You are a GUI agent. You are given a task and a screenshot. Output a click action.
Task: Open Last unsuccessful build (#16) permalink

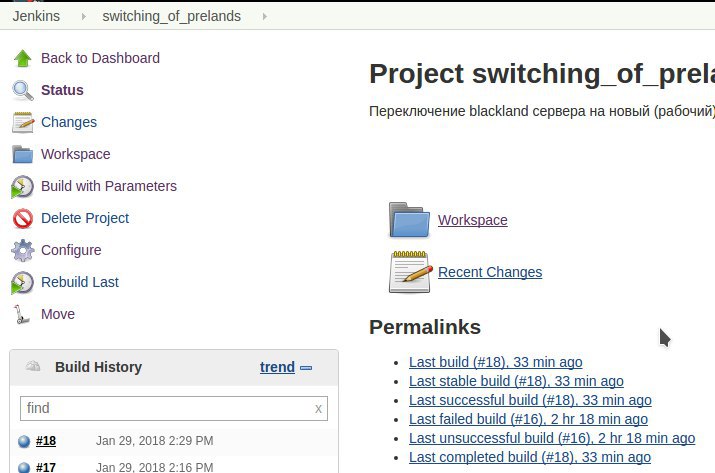click(x=552, y=438)
